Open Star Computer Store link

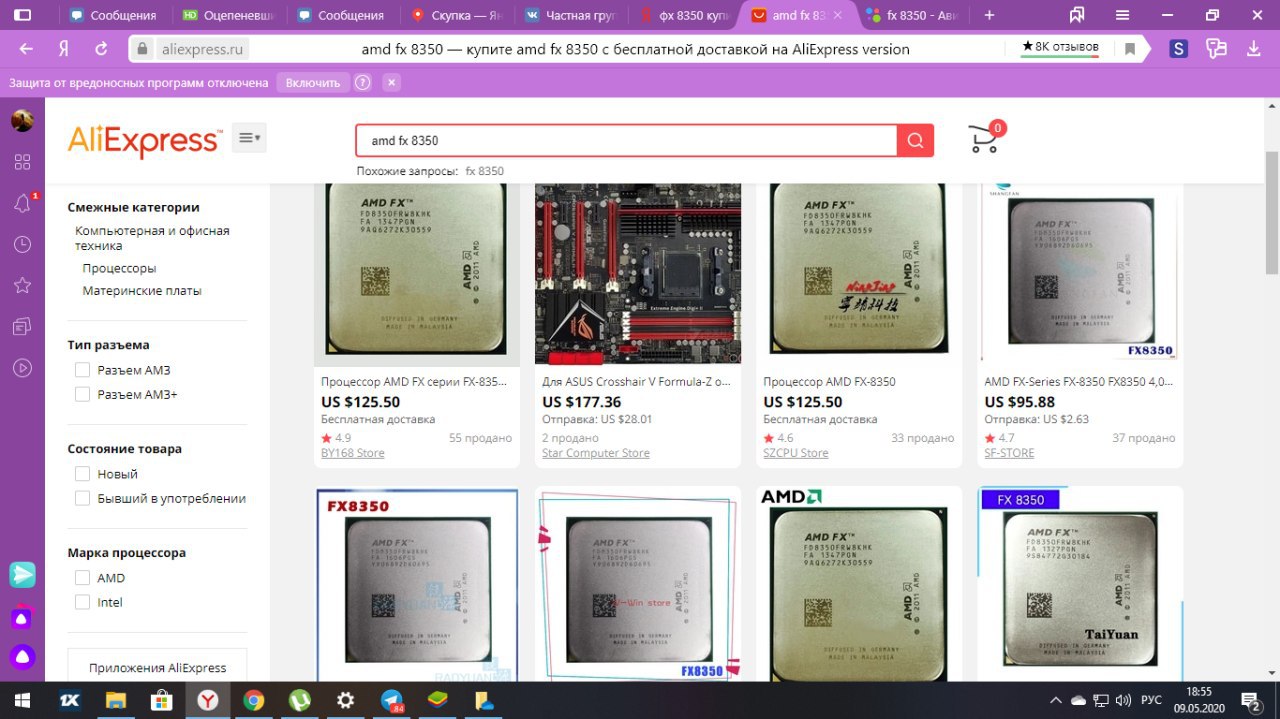coord(596,453)
